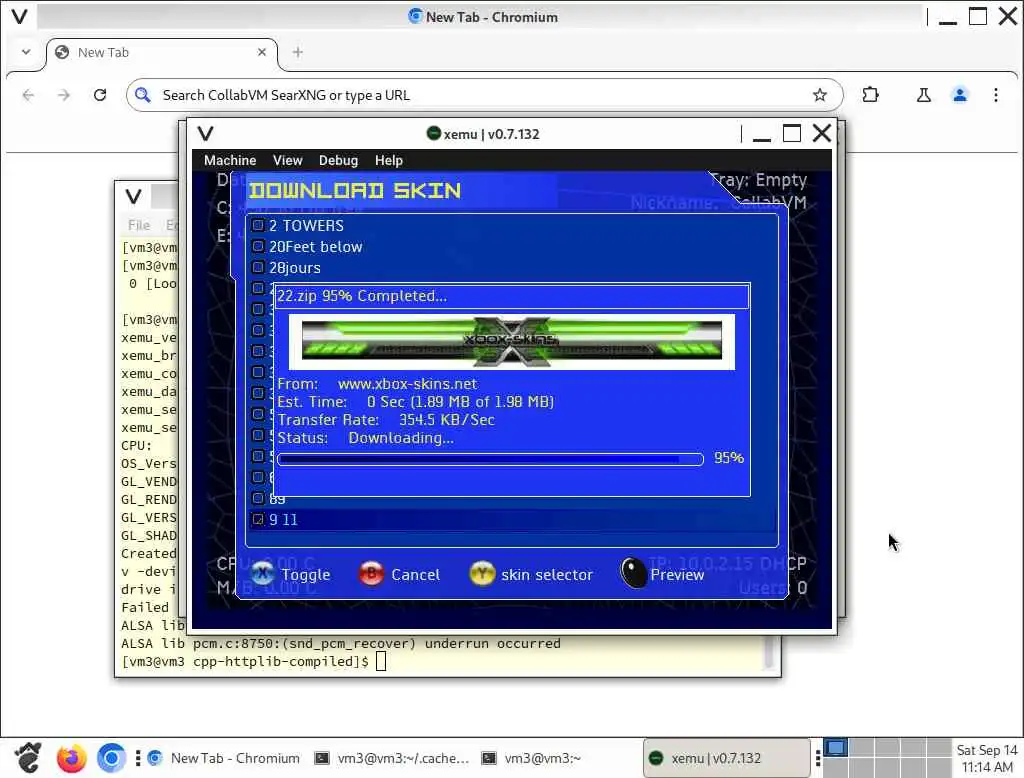The image size is (1024, 778).
Task: Expand Chromium tab search dropdown arrow
Action: [26, 52]
